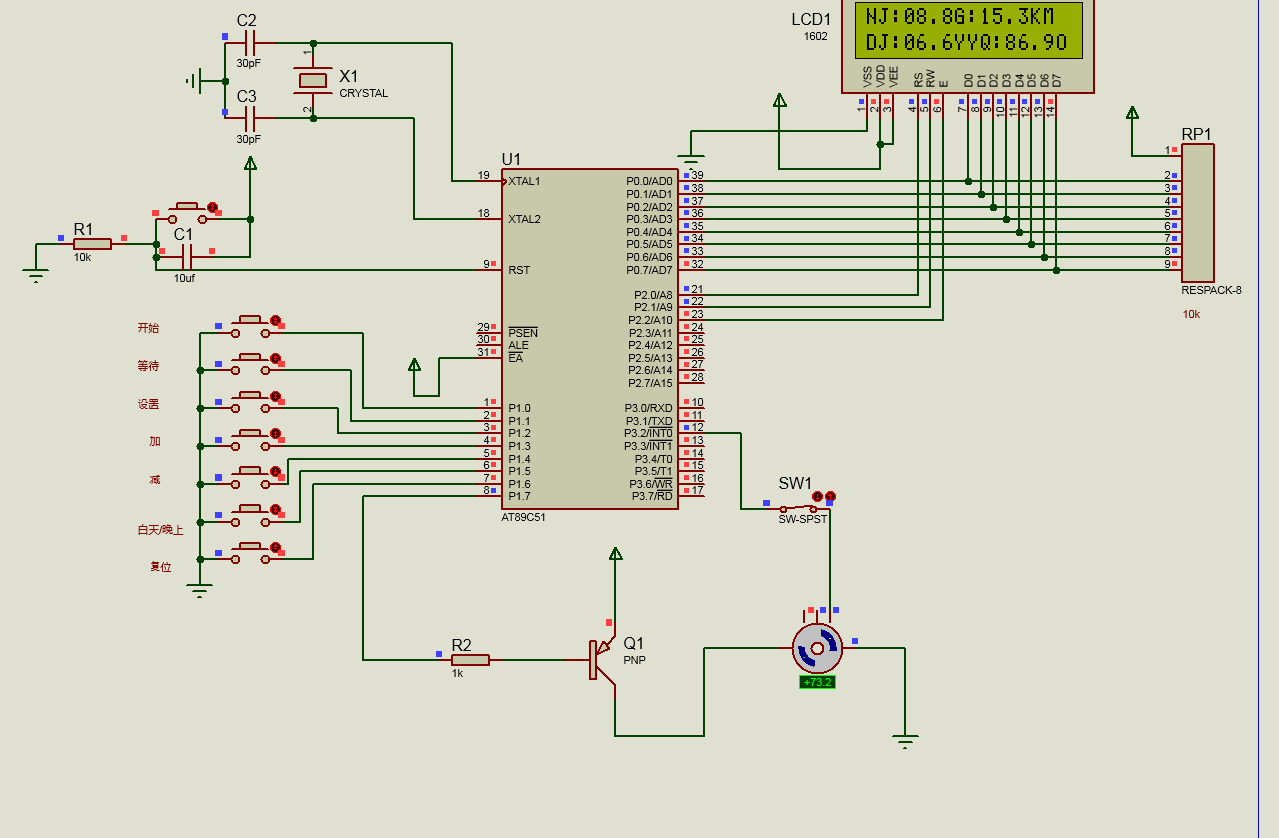Select the R1 resistor body
Image resolution: width=1279 pixels, height=838 pixels.
click(92, 243)
